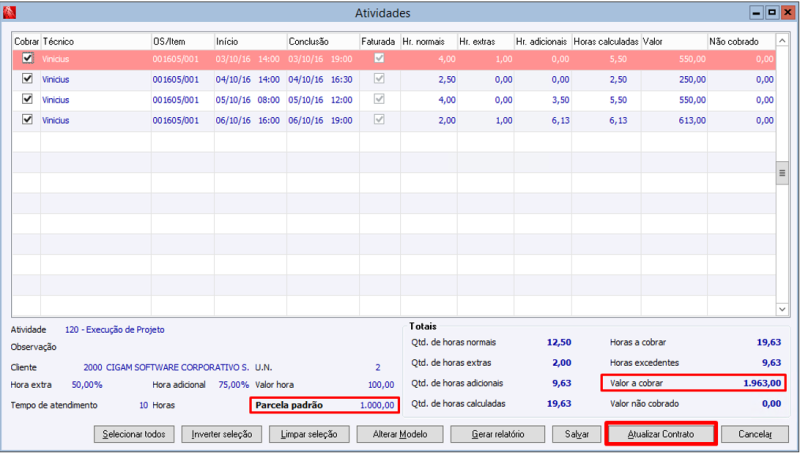Screen dimensions: 800x453
Task: Click the table scrollbar thumb
Action: 782,173
